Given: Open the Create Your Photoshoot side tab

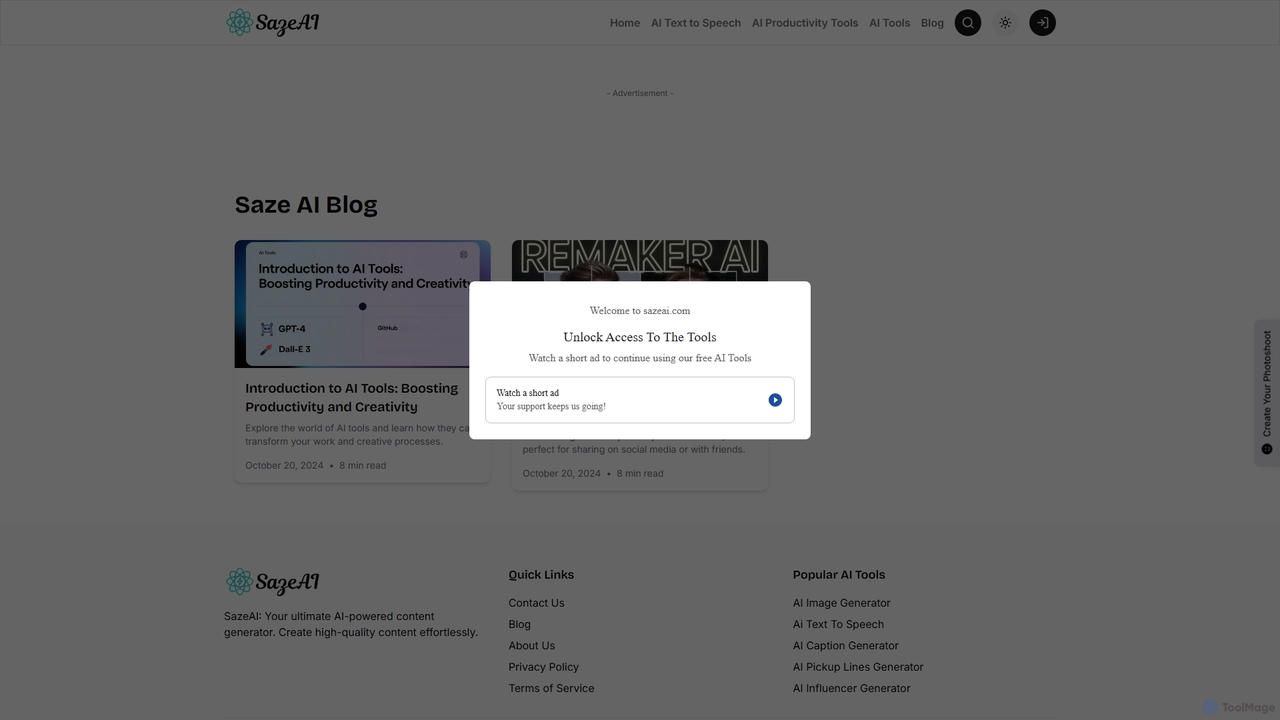Looking at the screenshot, I should coord(1267,392).
